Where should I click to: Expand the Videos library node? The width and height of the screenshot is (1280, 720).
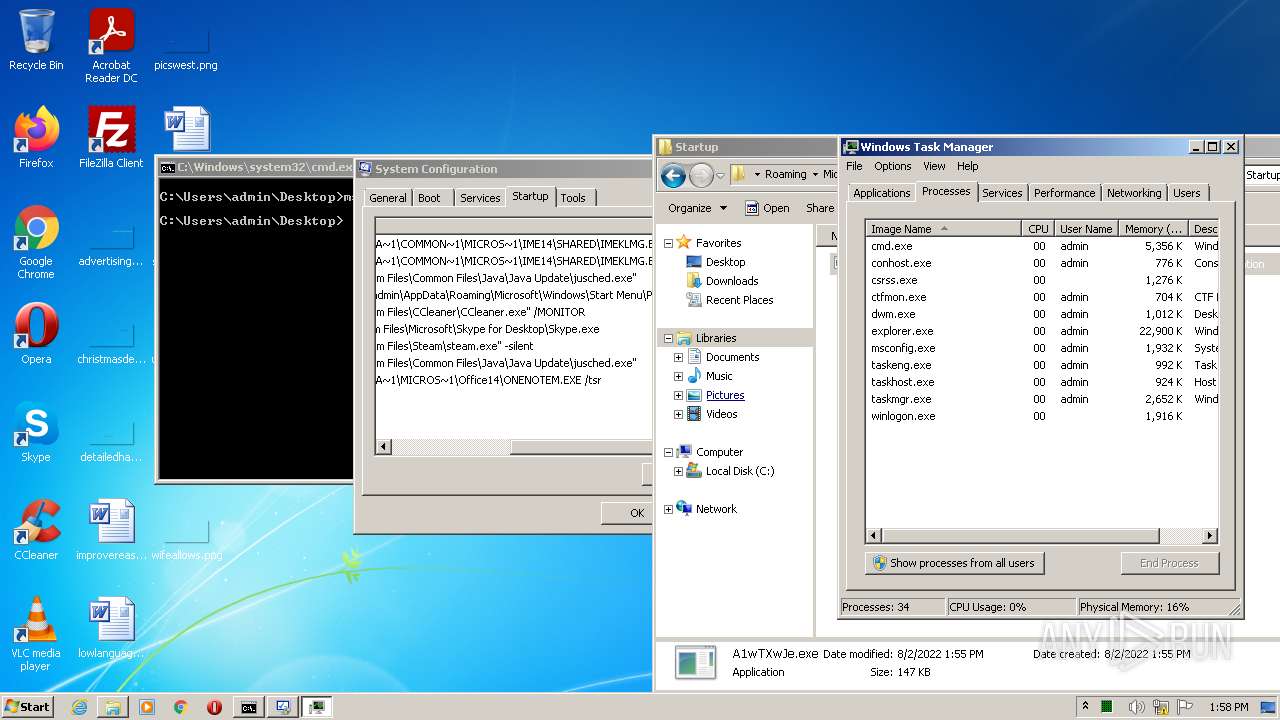[678, 415]
